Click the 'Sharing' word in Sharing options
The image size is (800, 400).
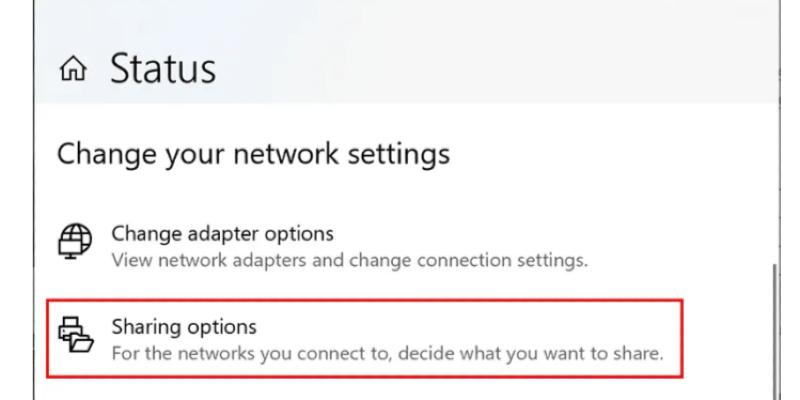coord(141,326)
